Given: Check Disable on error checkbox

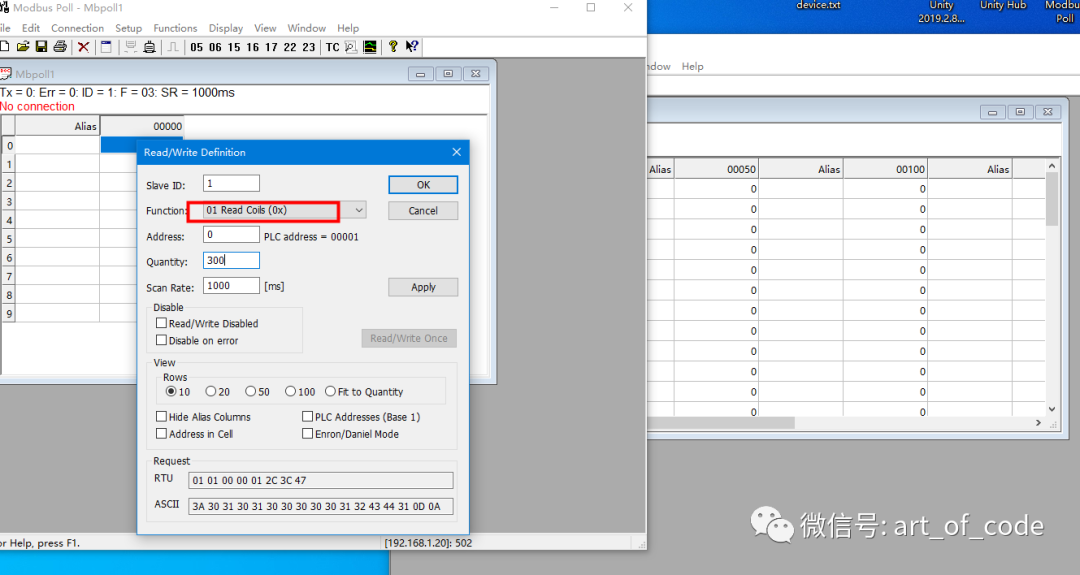Looking at the screenshot, I should coord(161,340).
